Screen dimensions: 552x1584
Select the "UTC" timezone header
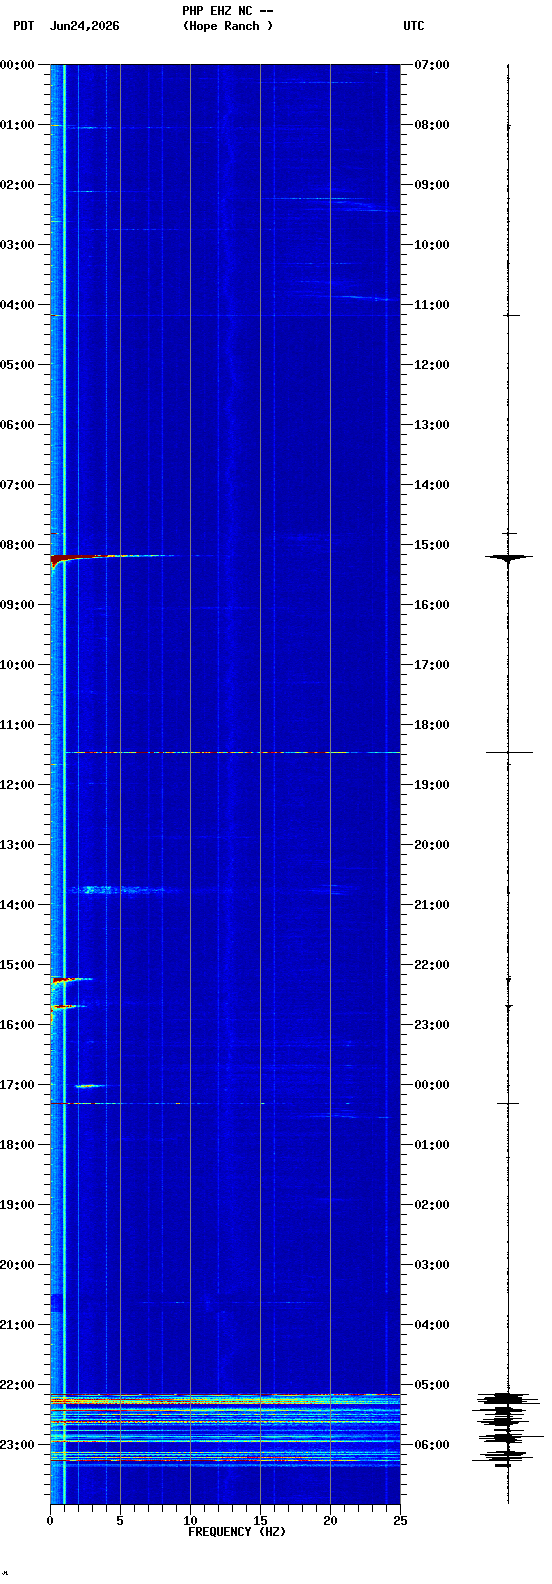pyautogui.click(x=414, y=26)
